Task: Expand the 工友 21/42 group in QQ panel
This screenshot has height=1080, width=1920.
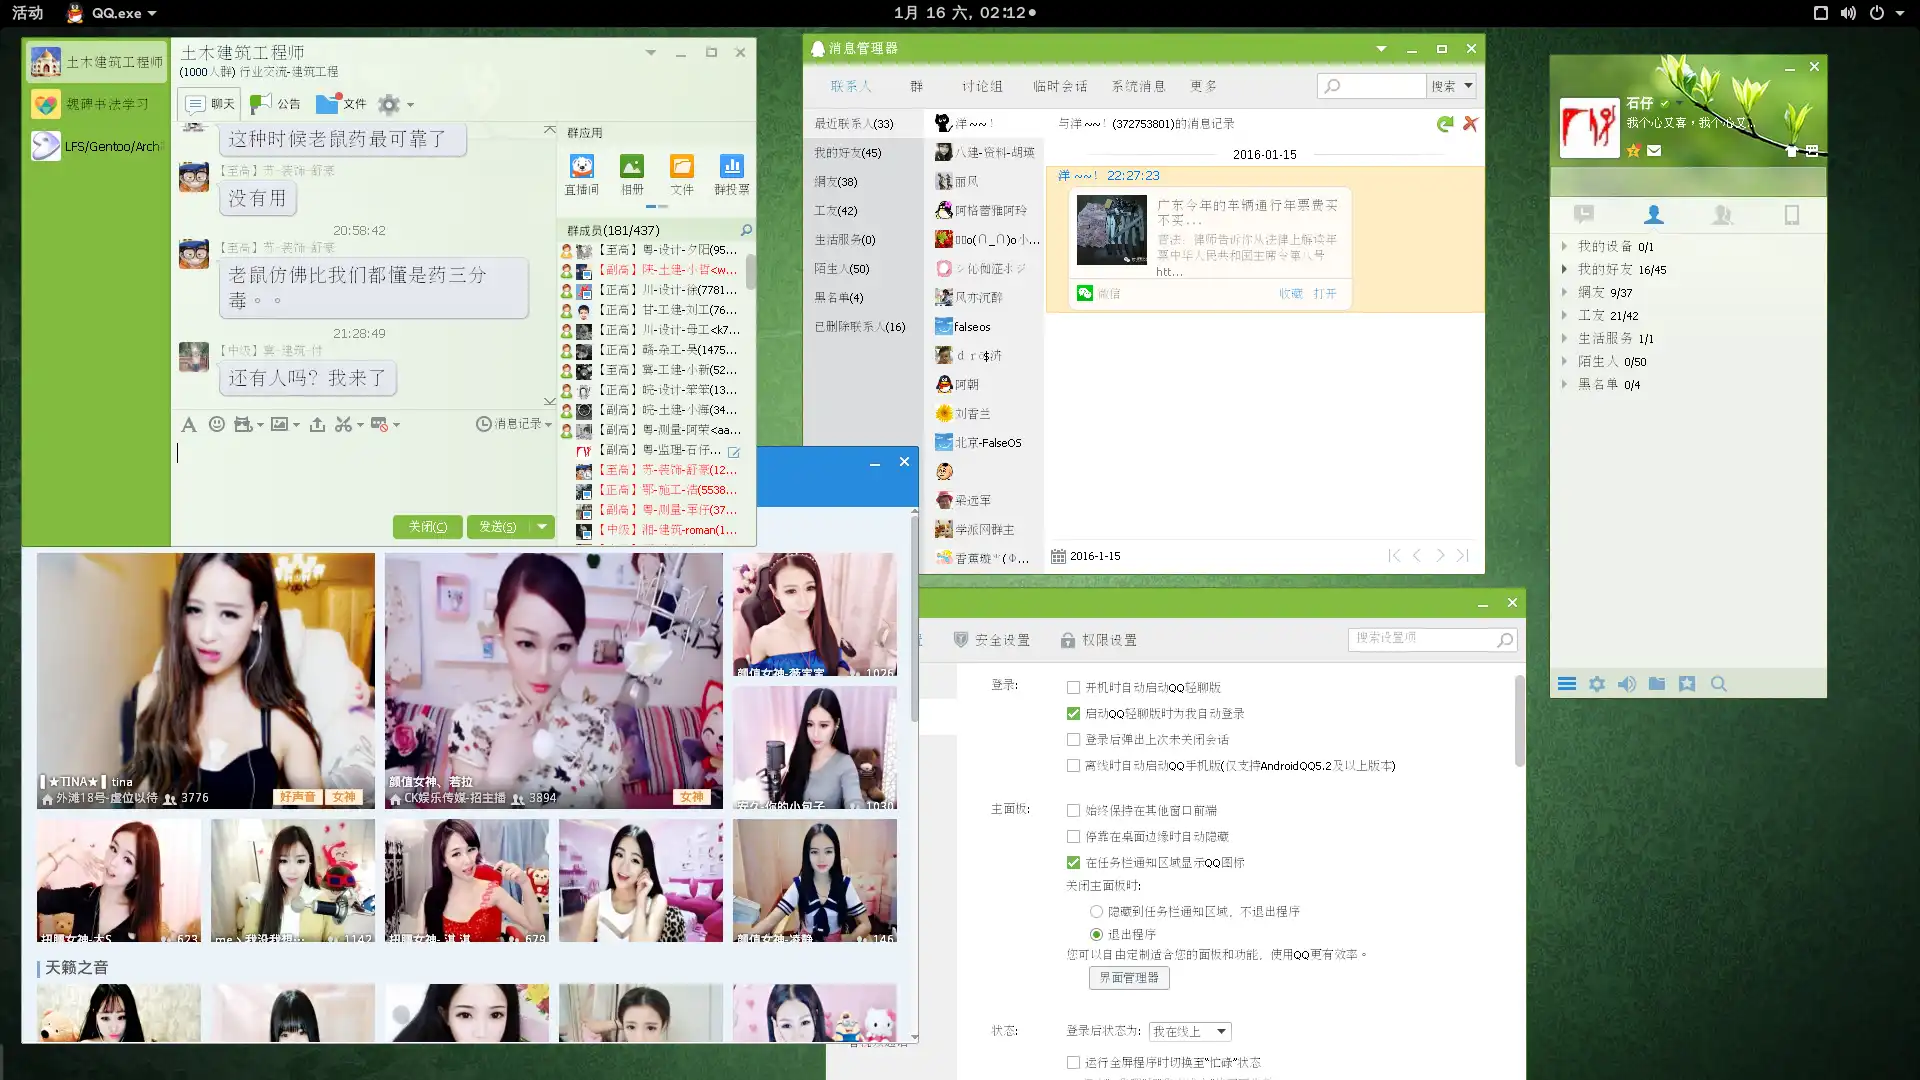Action: pyautogui.click(x=1564, y=316)
